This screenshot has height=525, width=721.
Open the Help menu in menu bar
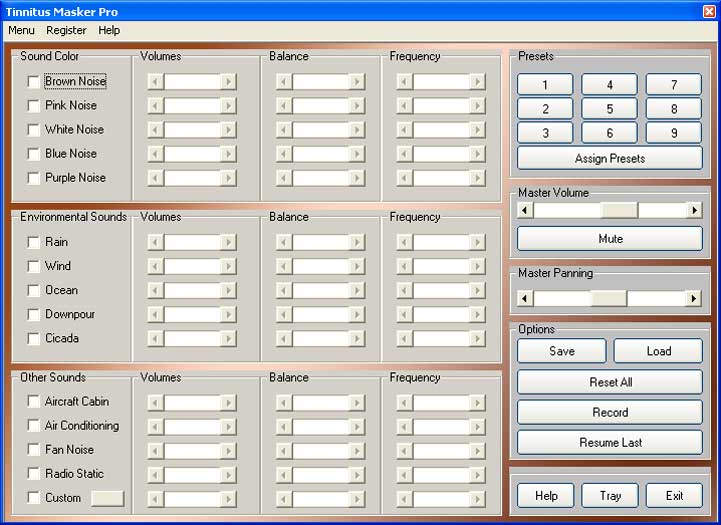[109, 30]
